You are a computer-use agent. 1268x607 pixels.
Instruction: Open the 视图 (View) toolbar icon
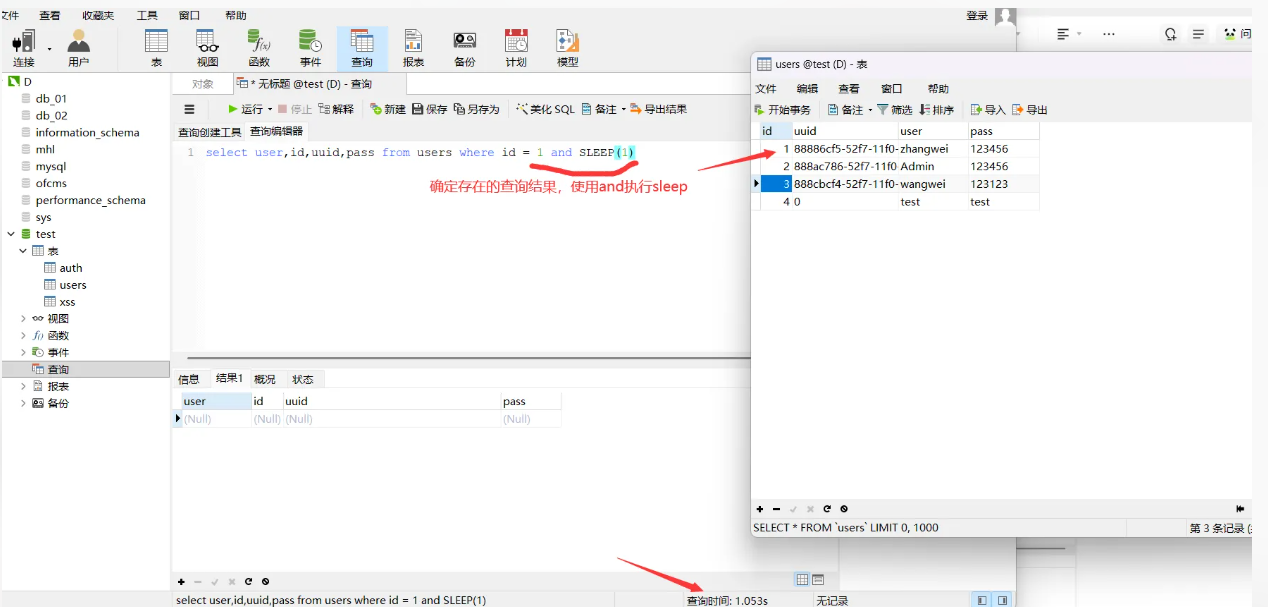(x=207, y=48)
